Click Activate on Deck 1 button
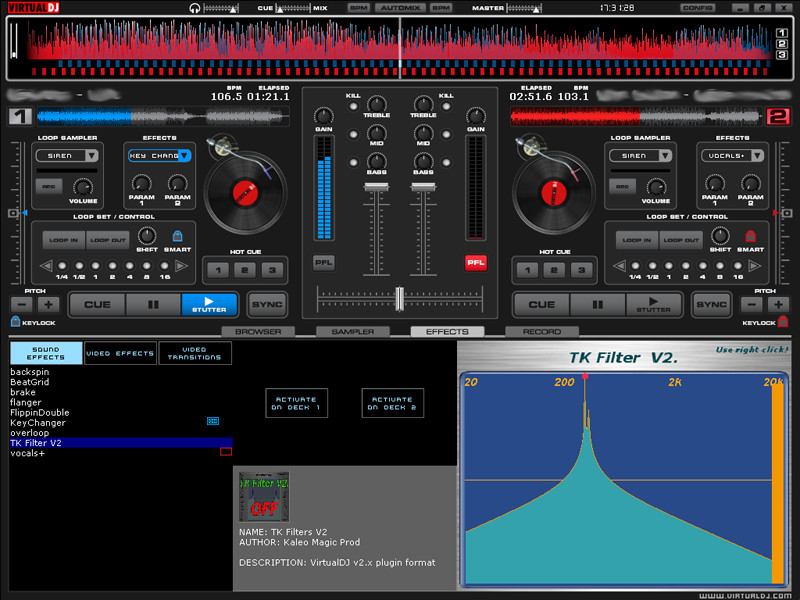This screenshot has height=600, width=800. (x=296, y=403)
